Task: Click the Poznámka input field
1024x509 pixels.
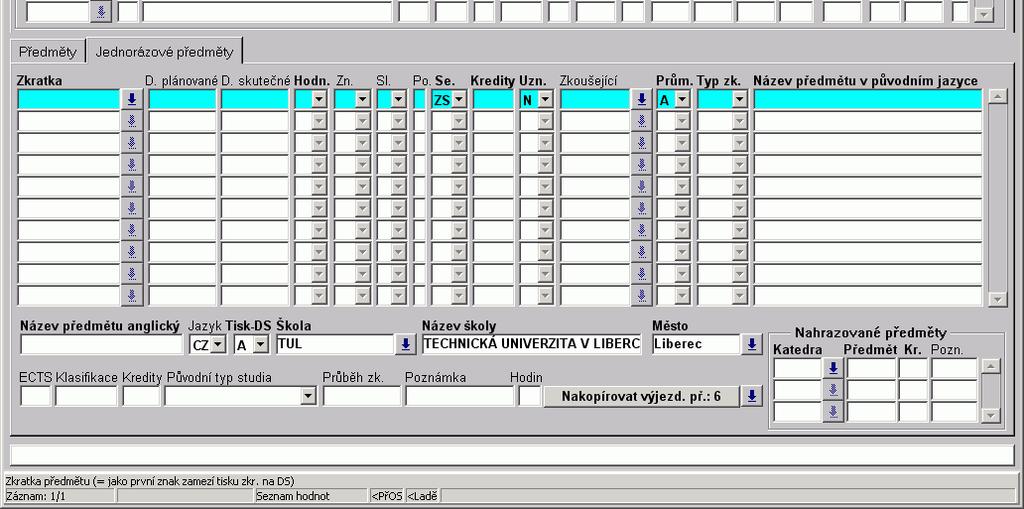Action: [x=460, y=396]
